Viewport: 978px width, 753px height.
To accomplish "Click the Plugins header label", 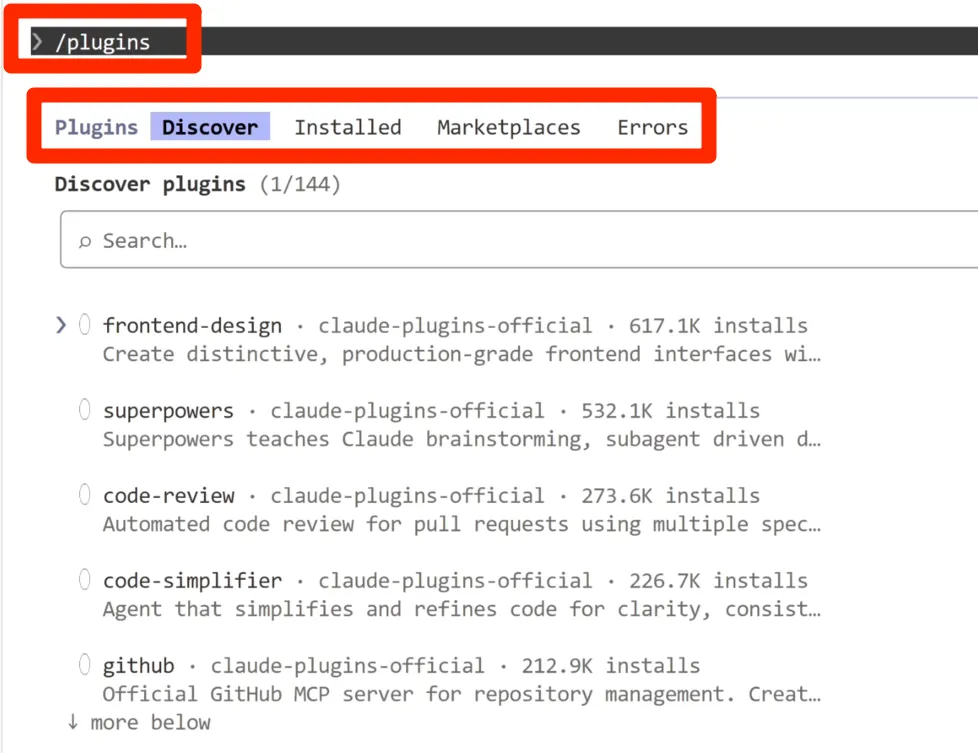I will click(x=96, y=127).
